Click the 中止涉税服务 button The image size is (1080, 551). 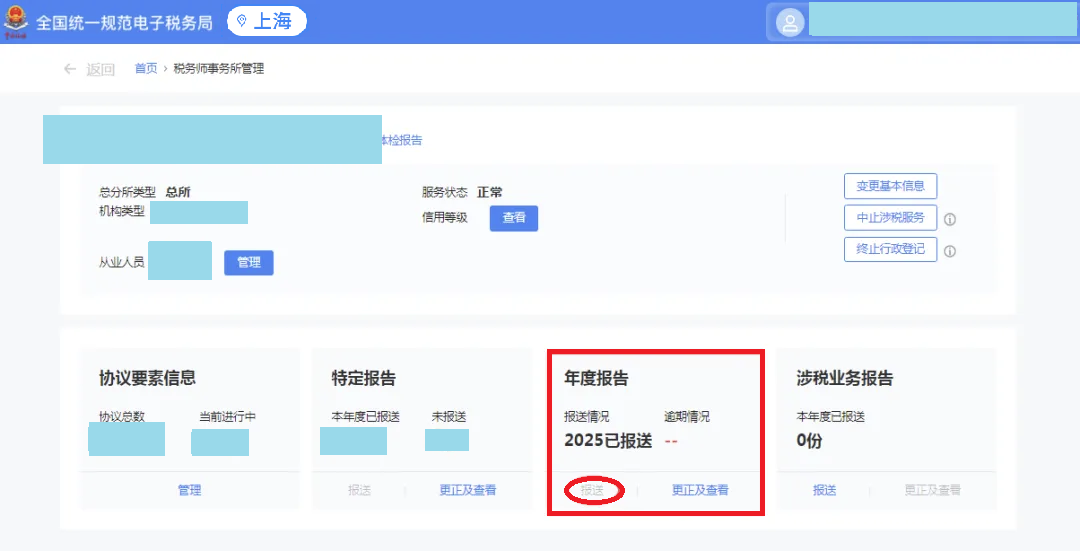coord(890,218)
